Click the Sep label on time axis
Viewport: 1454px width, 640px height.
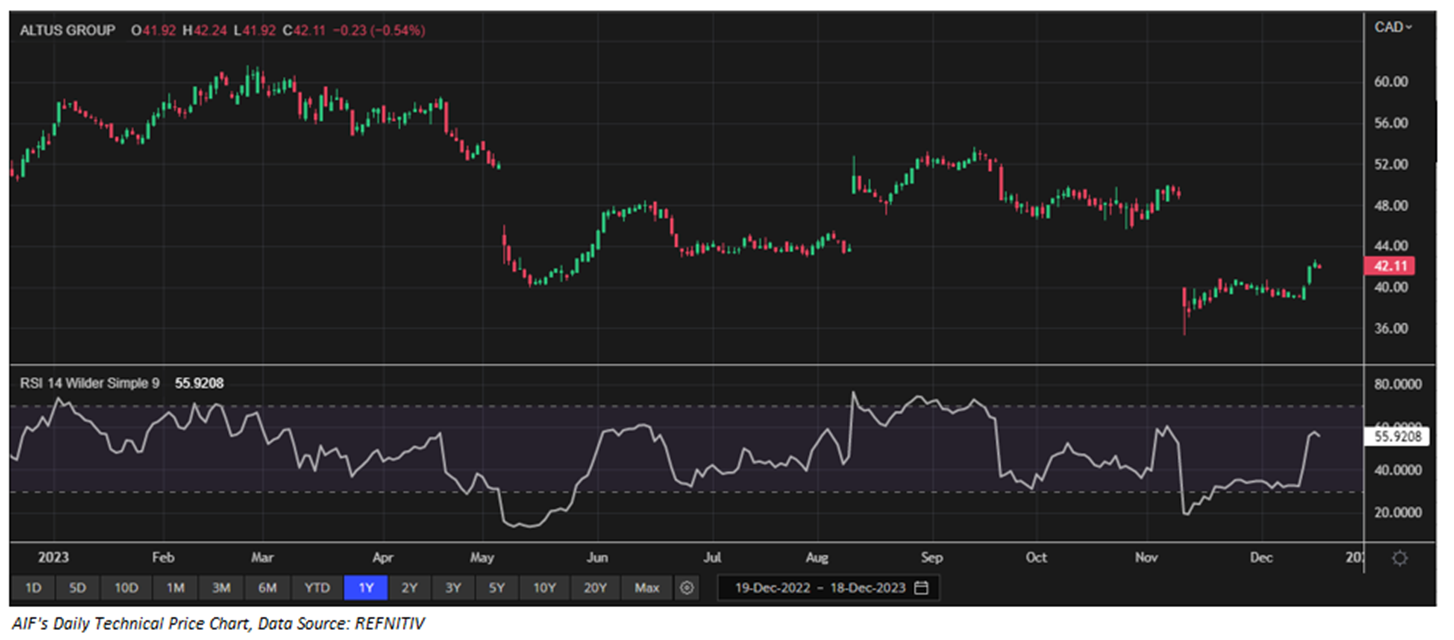pyautogui.click(x=932, y=557)
